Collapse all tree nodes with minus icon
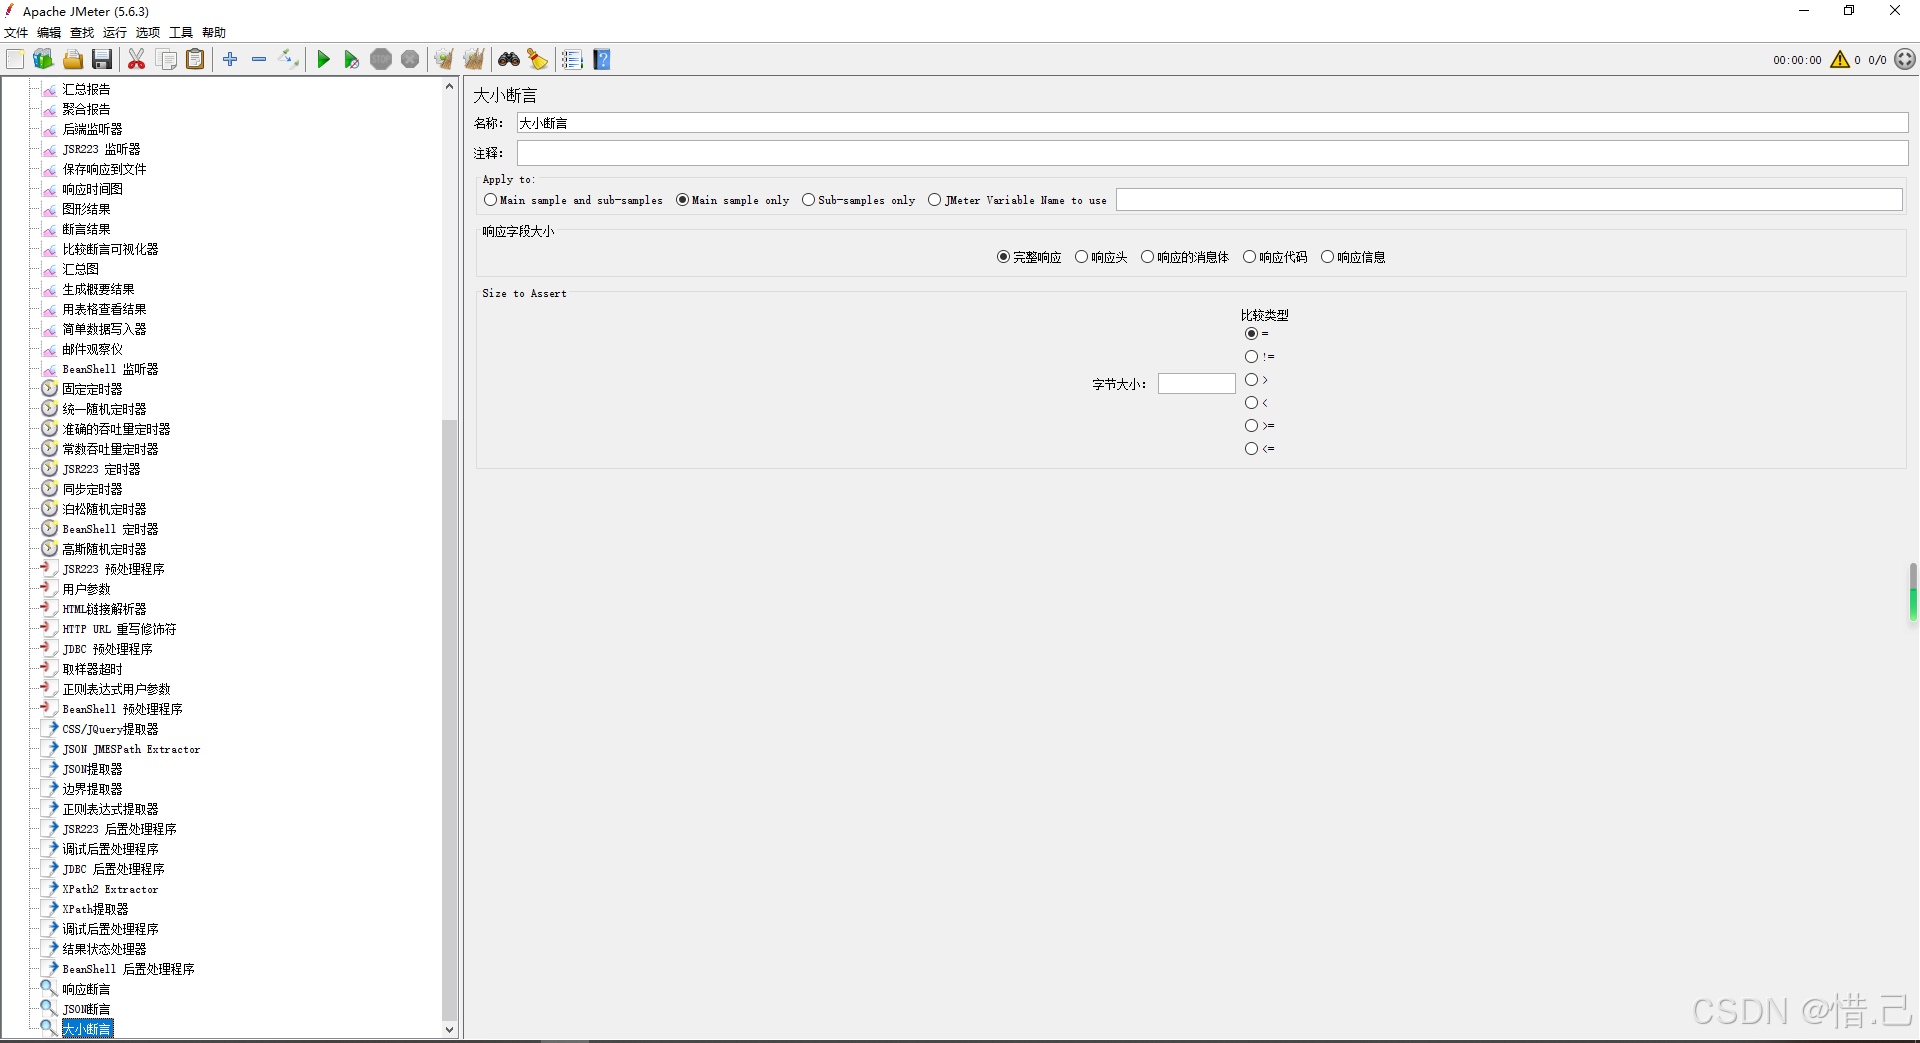1920x1043 pixels. 259,60
